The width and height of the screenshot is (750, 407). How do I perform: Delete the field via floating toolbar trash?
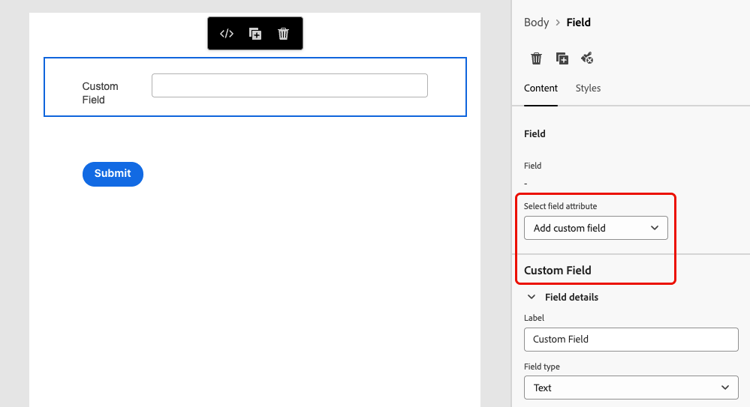pyautogui.click(x=283, y=34)
